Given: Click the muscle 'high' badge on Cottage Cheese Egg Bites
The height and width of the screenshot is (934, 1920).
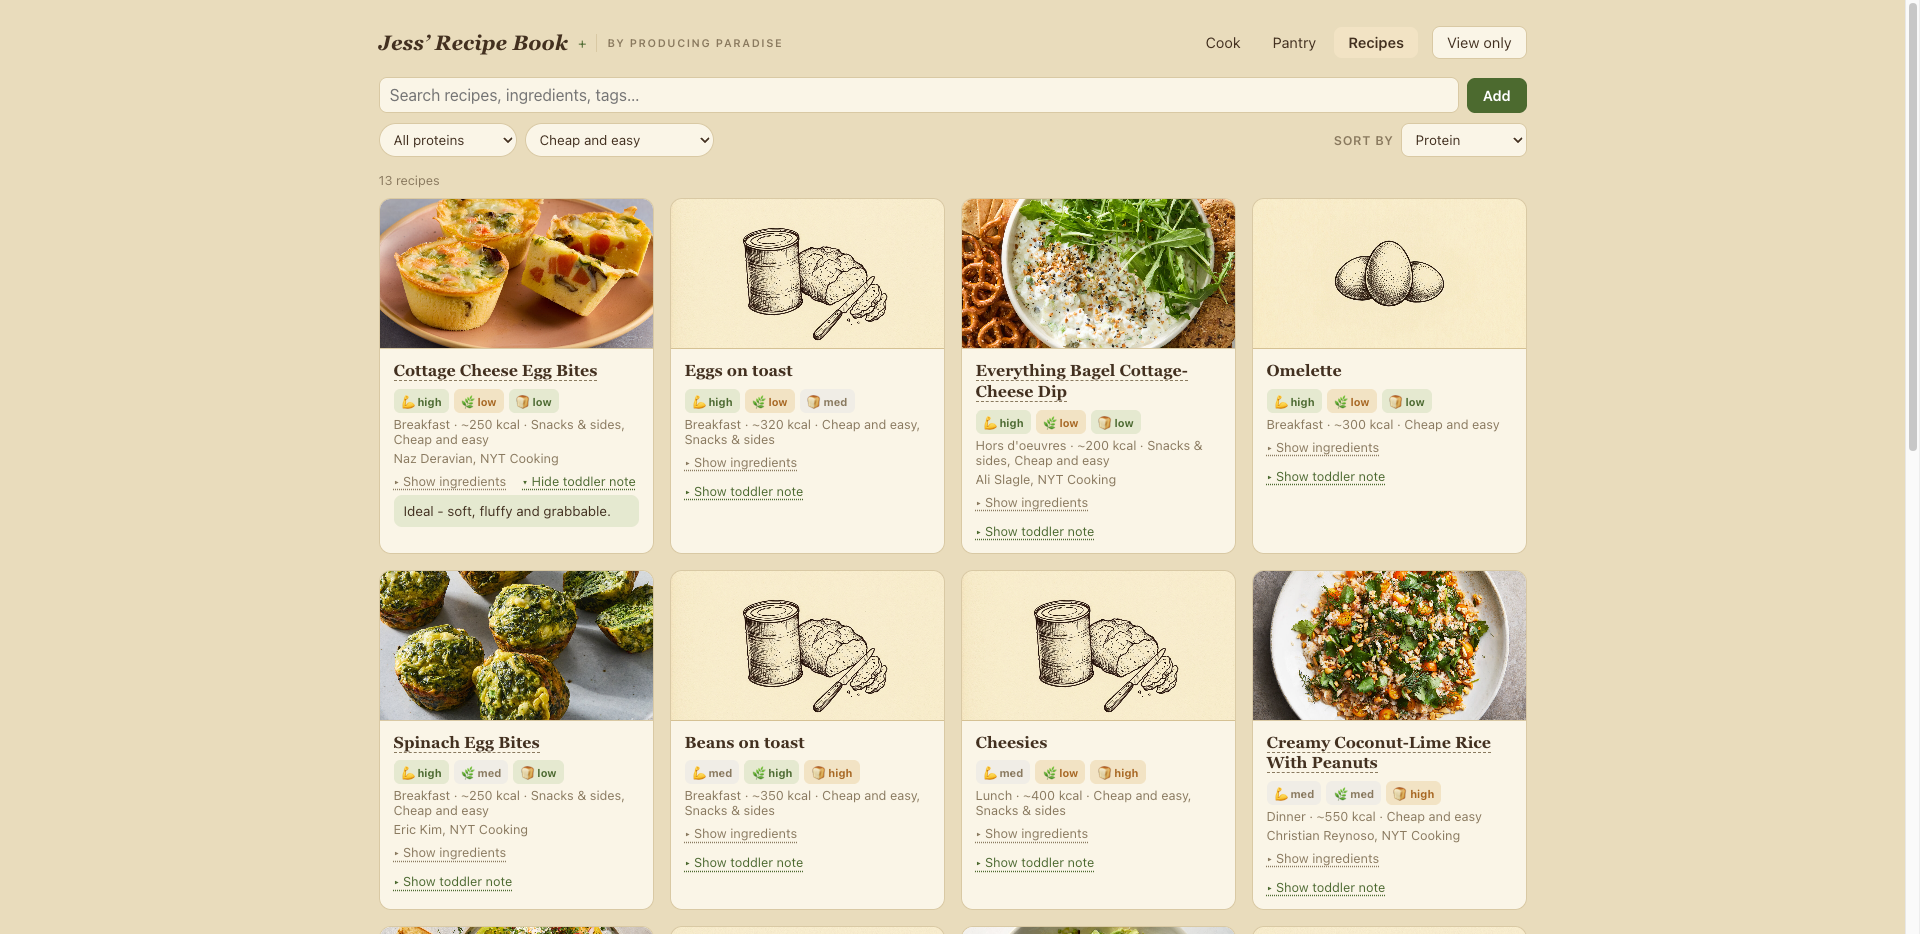Looking at the screenshot, I should coord(421,402).
